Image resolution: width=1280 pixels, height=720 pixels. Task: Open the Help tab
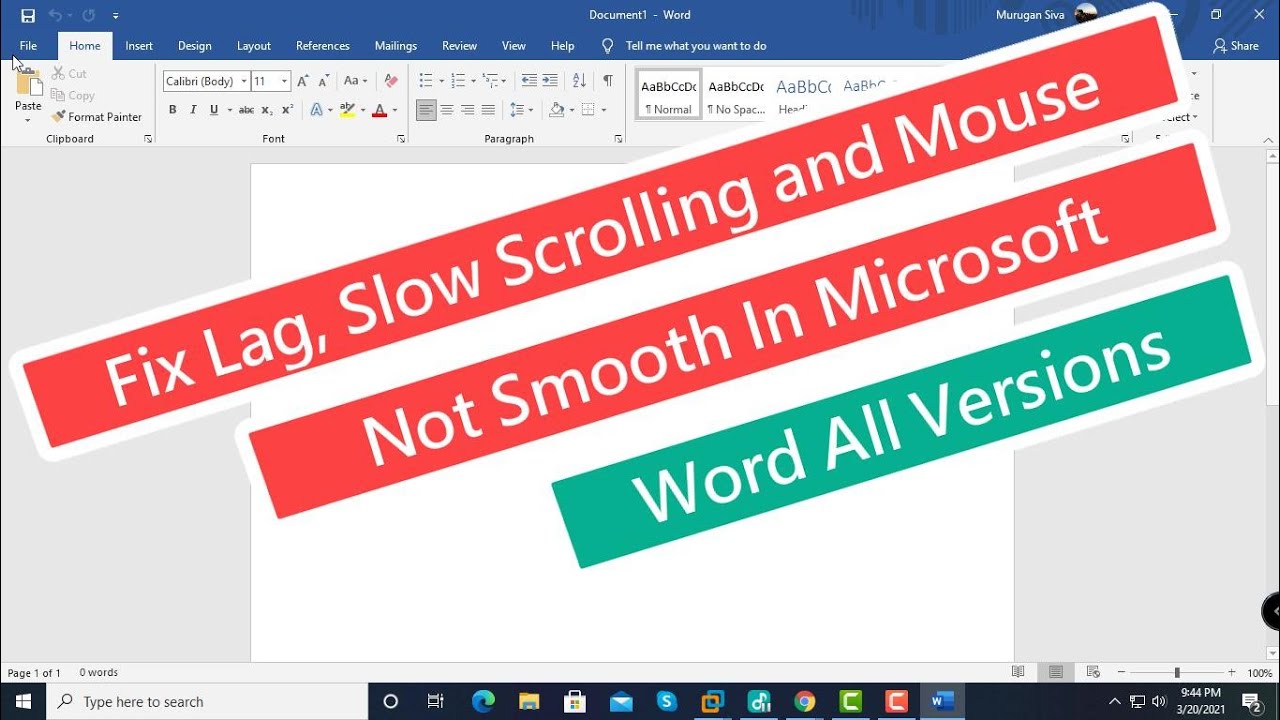point(563,46)
